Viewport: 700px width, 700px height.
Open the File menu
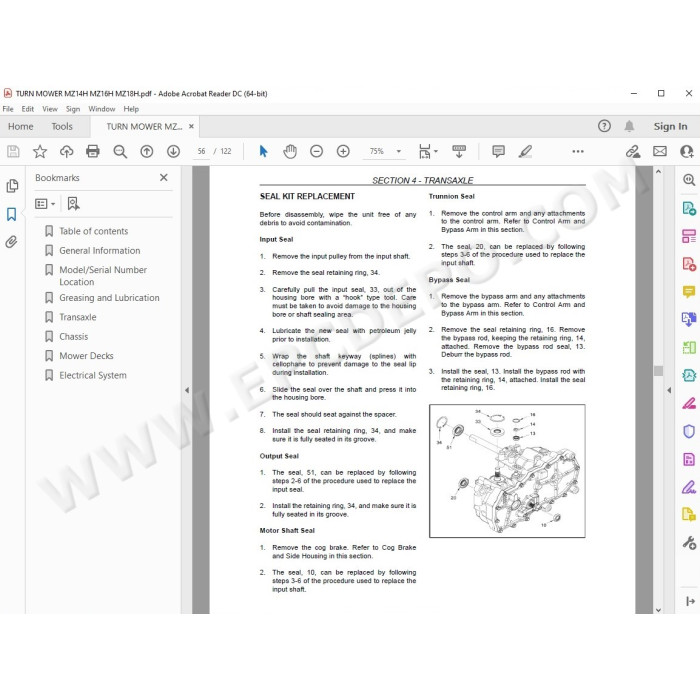pyautogui.click(x=8, y=109)
